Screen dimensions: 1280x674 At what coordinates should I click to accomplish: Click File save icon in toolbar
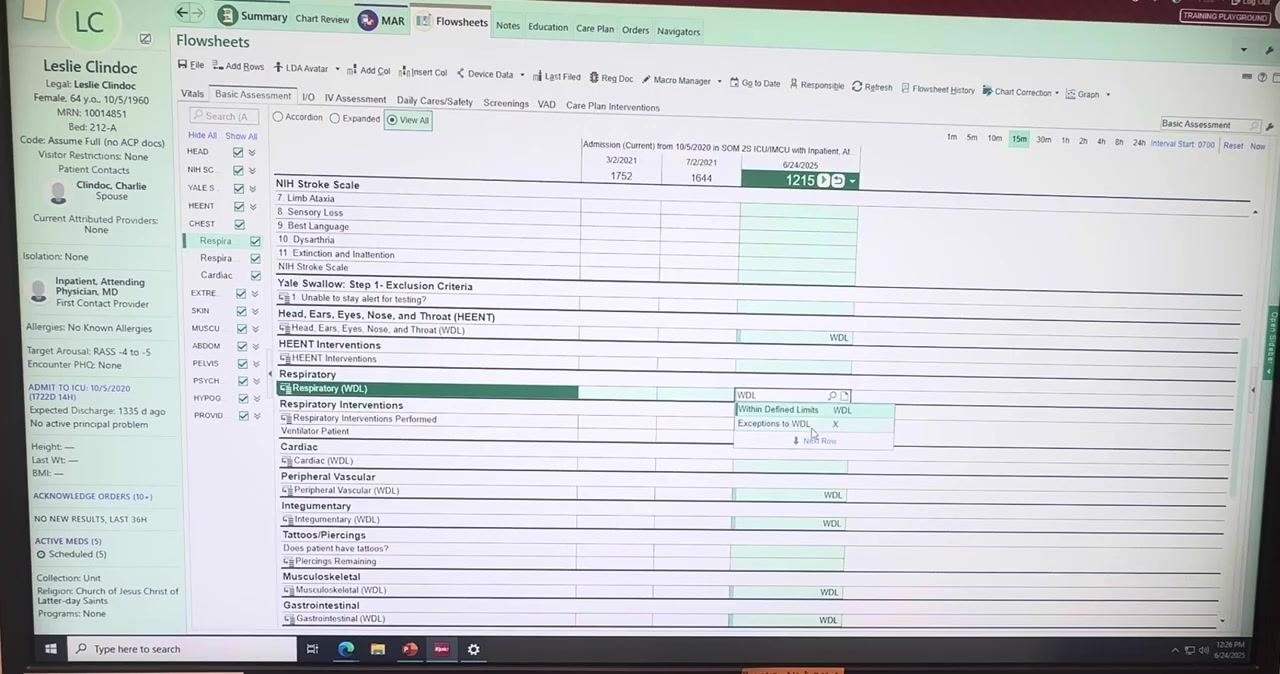(183, 65)
